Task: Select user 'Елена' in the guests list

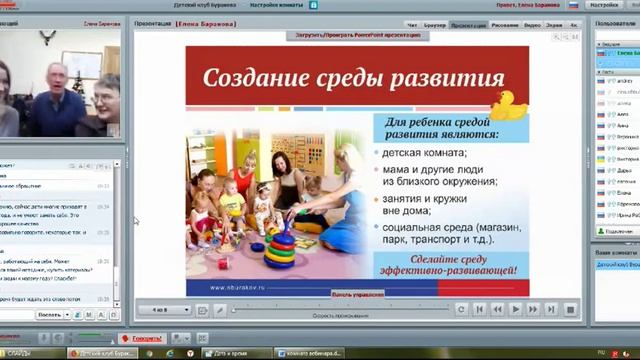Action: click(618, 193)
